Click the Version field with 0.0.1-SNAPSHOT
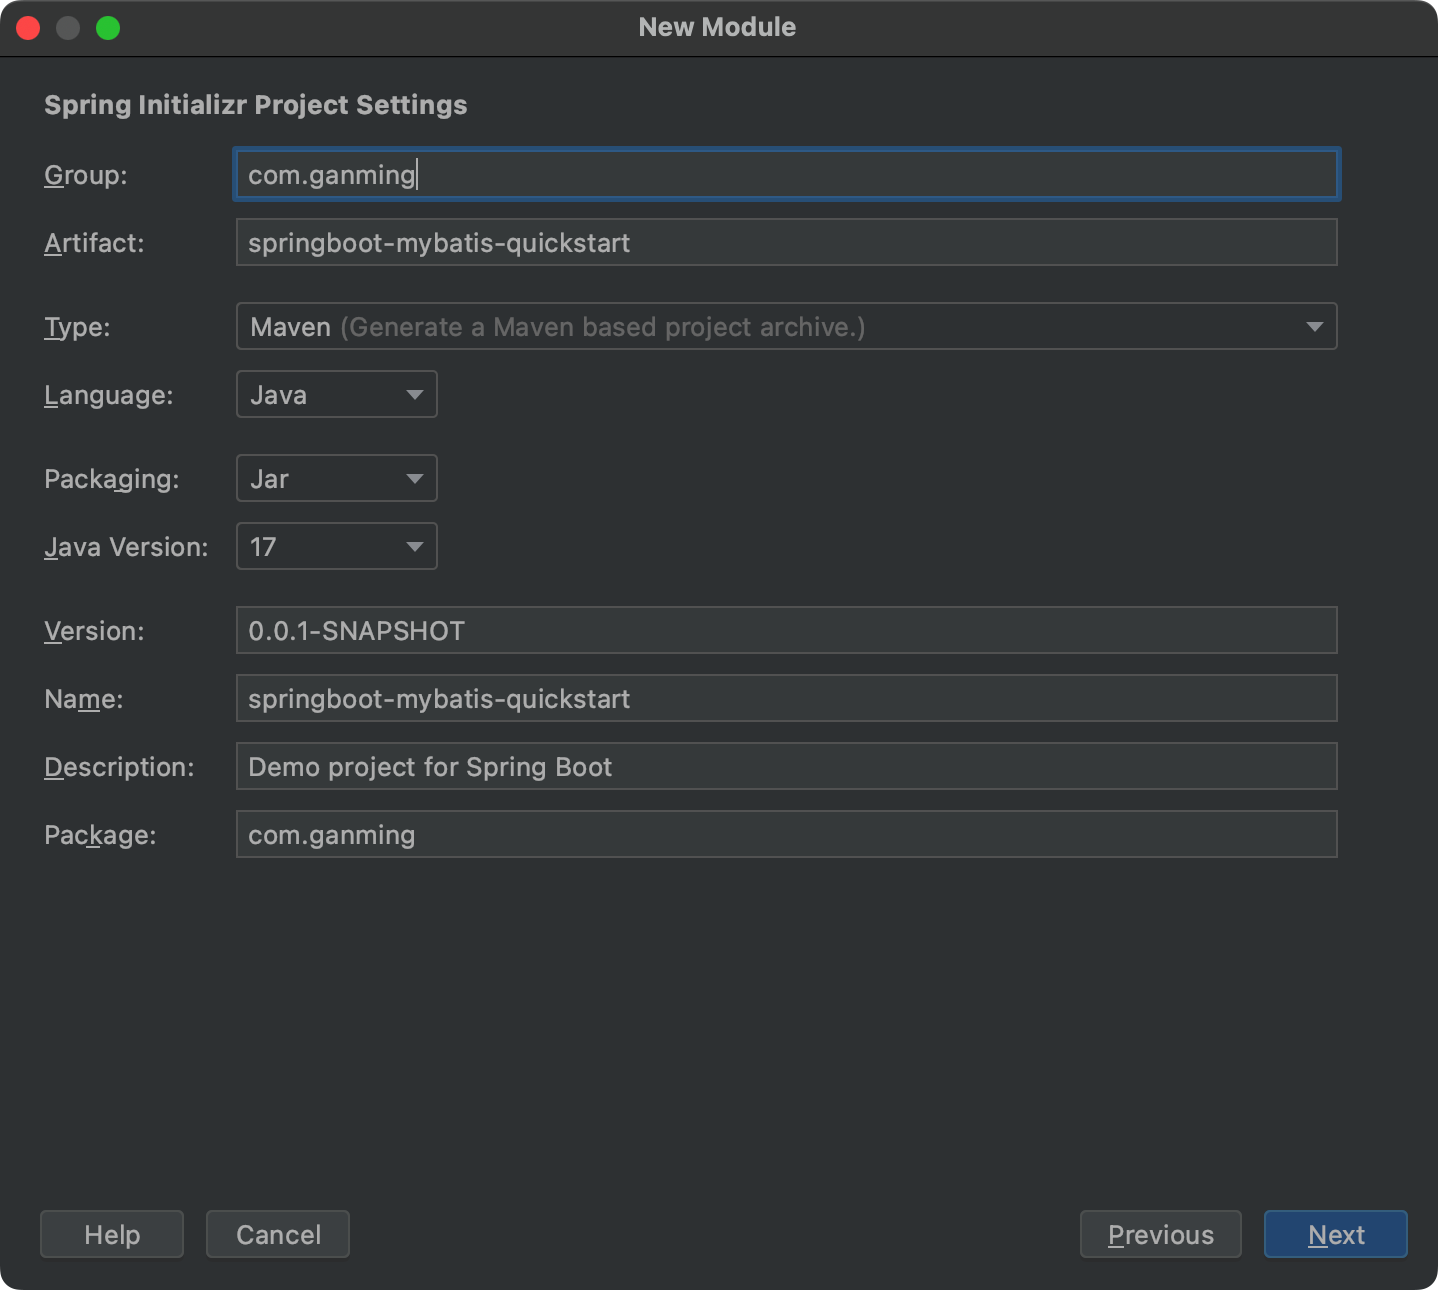Viewport: 1438px width, 1290px height. click(x=786, y=631)
